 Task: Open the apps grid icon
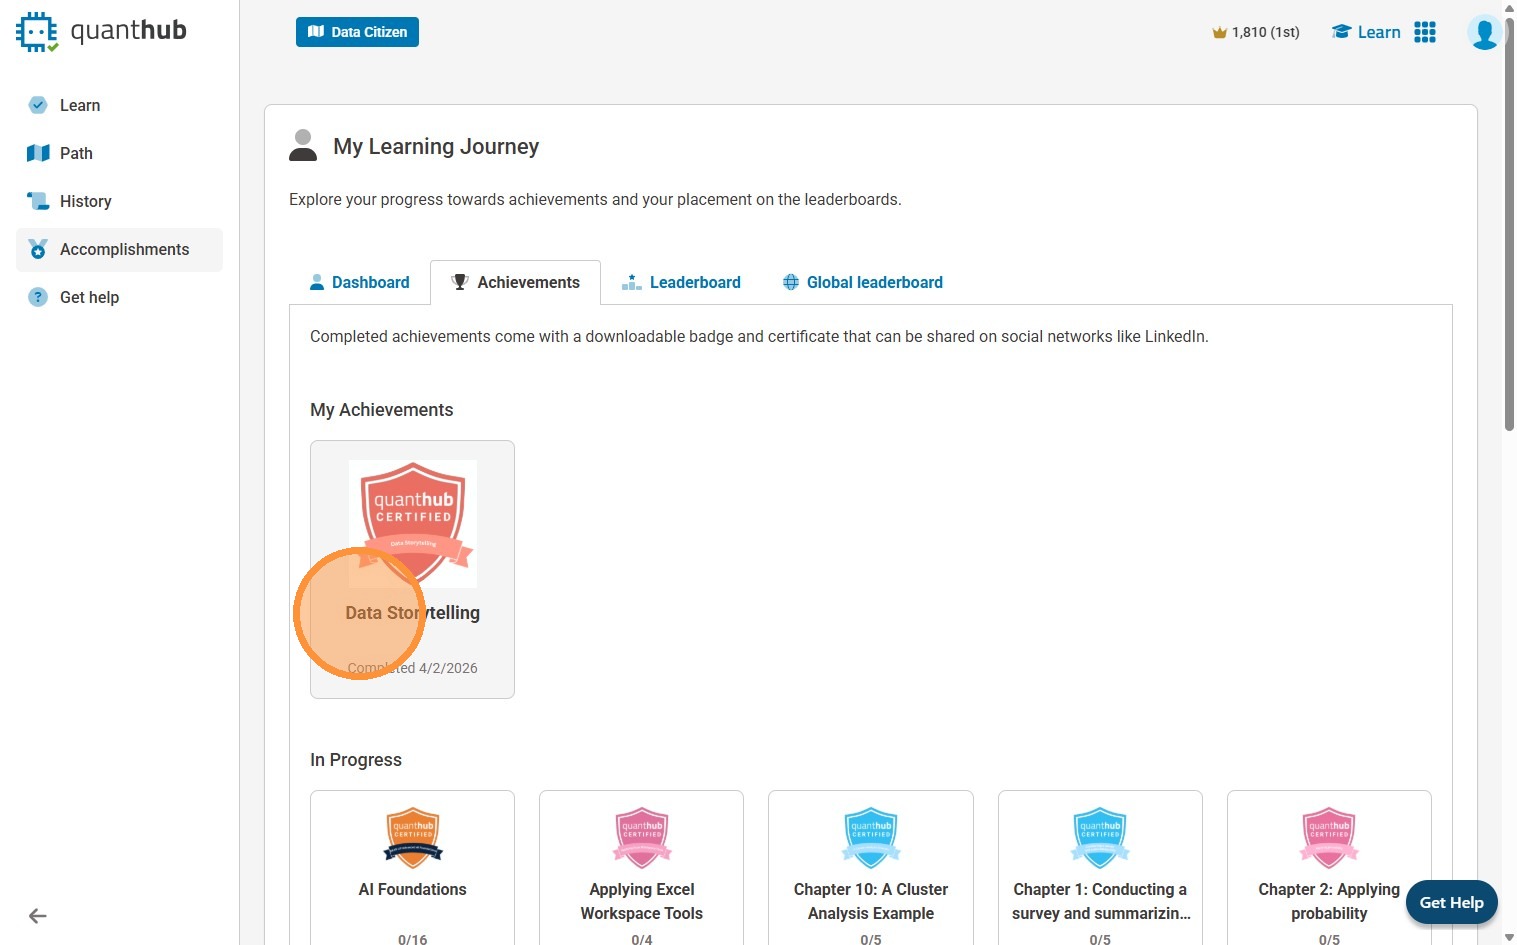(x=1425, y=32)
